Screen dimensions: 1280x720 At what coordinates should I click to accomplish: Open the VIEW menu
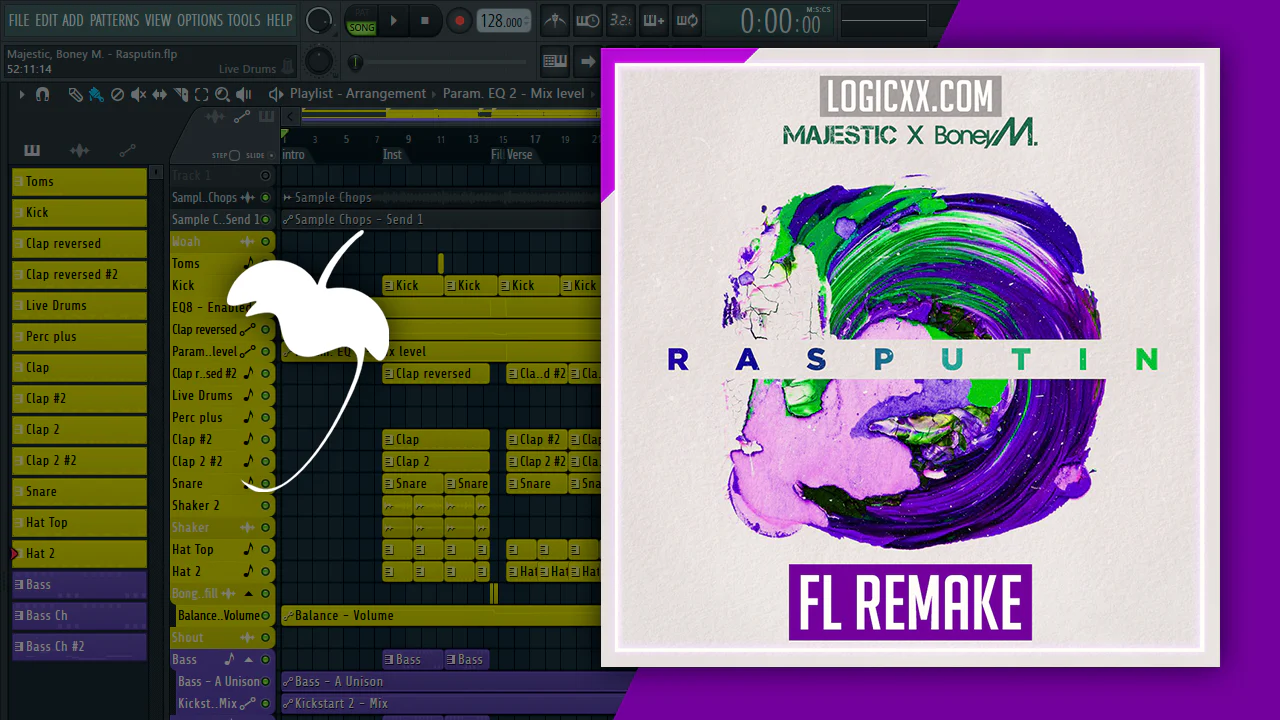click(x=158, y=20)
